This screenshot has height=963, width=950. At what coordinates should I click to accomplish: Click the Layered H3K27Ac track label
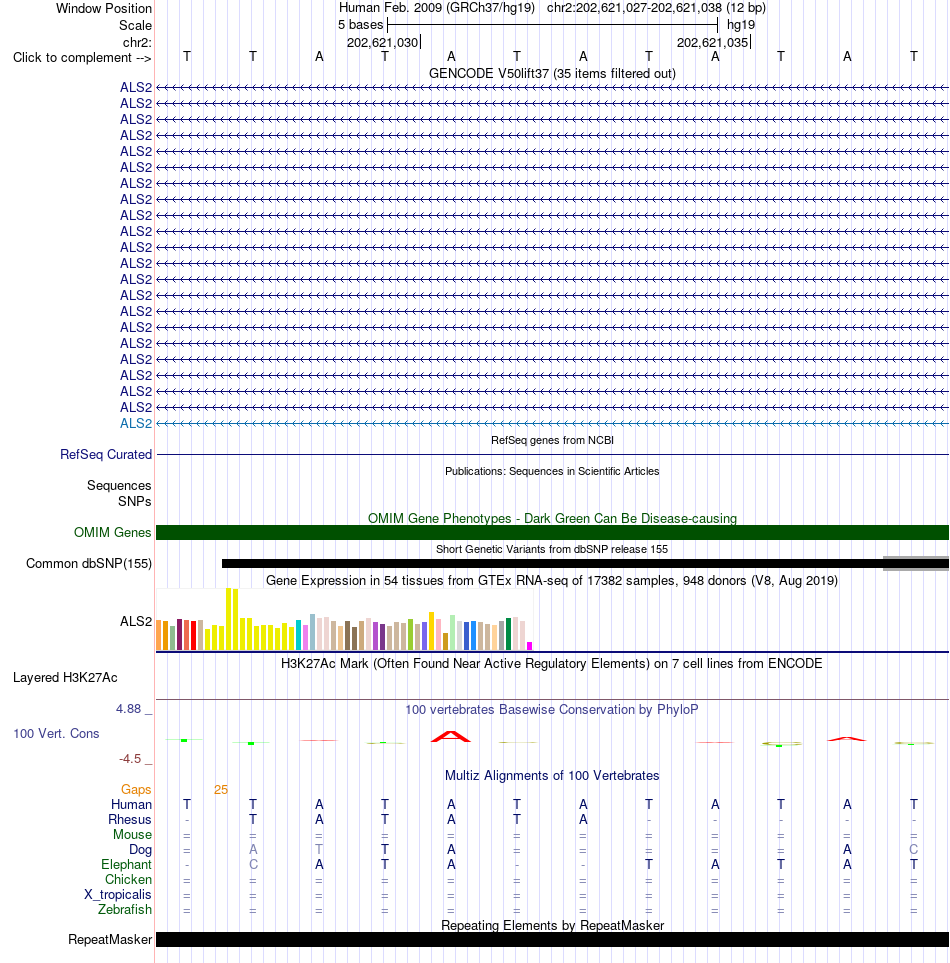(x=65, y=677)
